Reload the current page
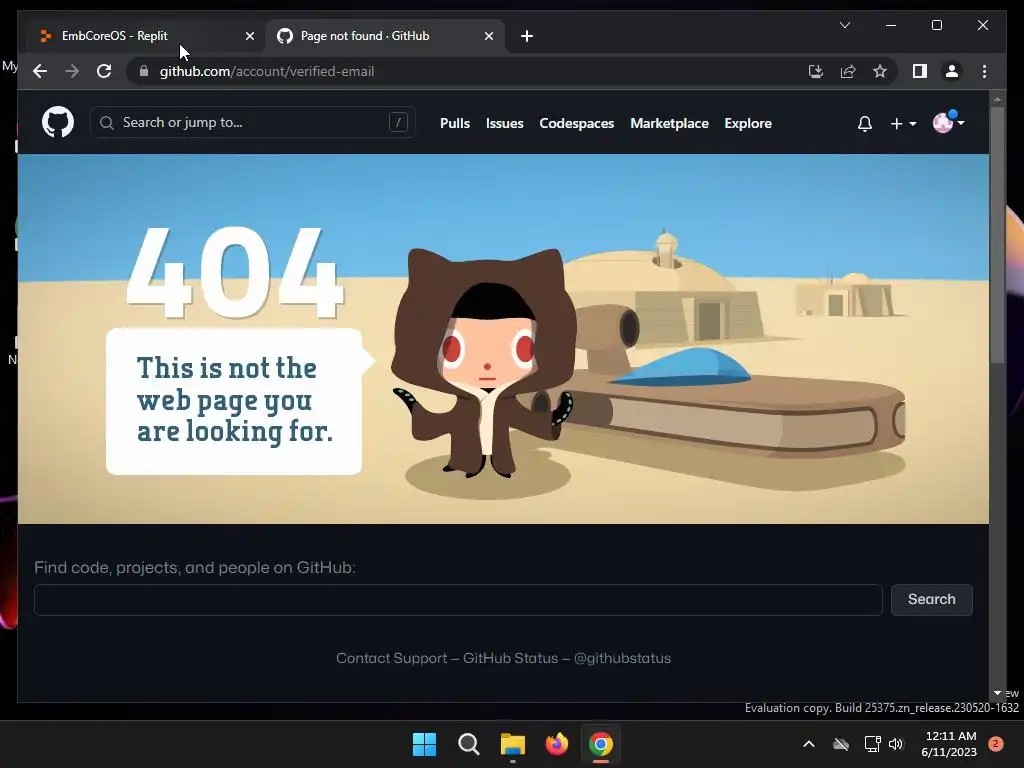The height and width of the screenshot is (768, 1024). 104,71
